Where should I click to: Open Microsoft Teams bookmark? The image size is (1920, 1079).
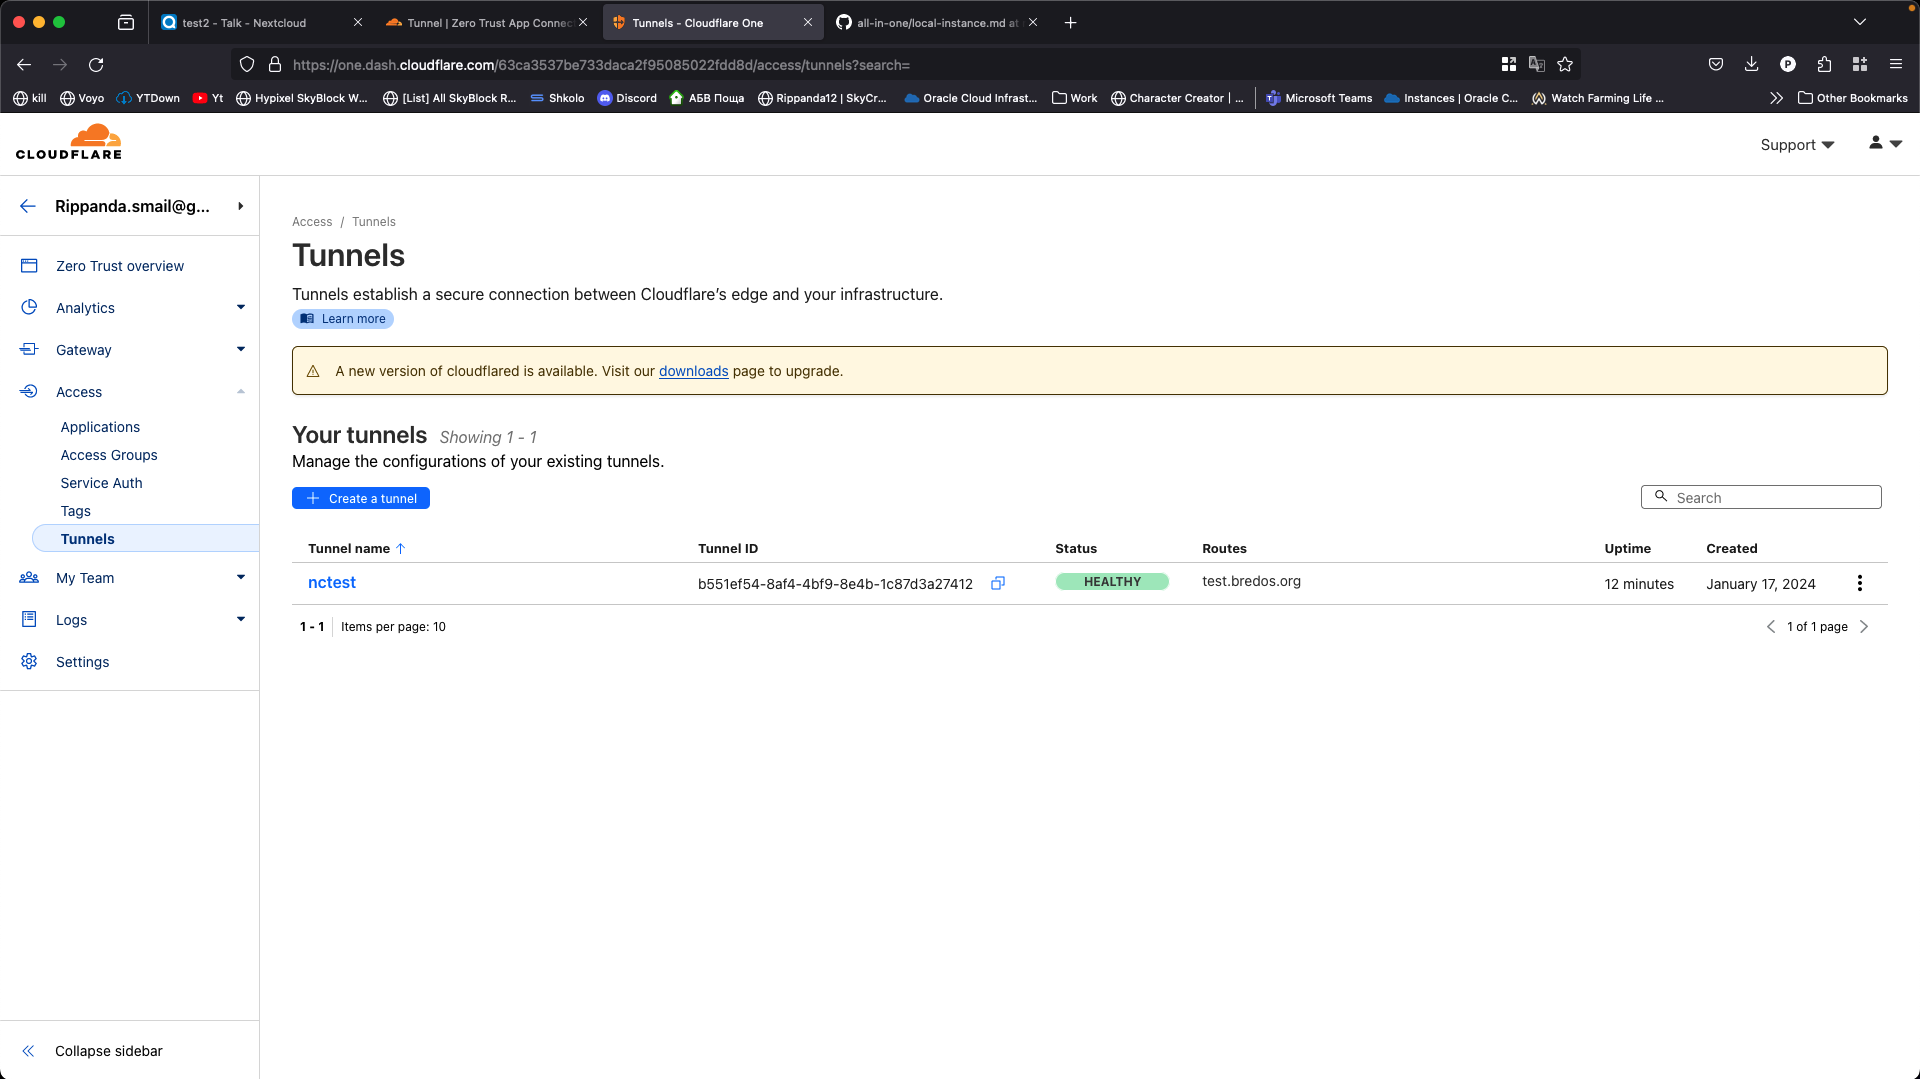(1319, 98)
